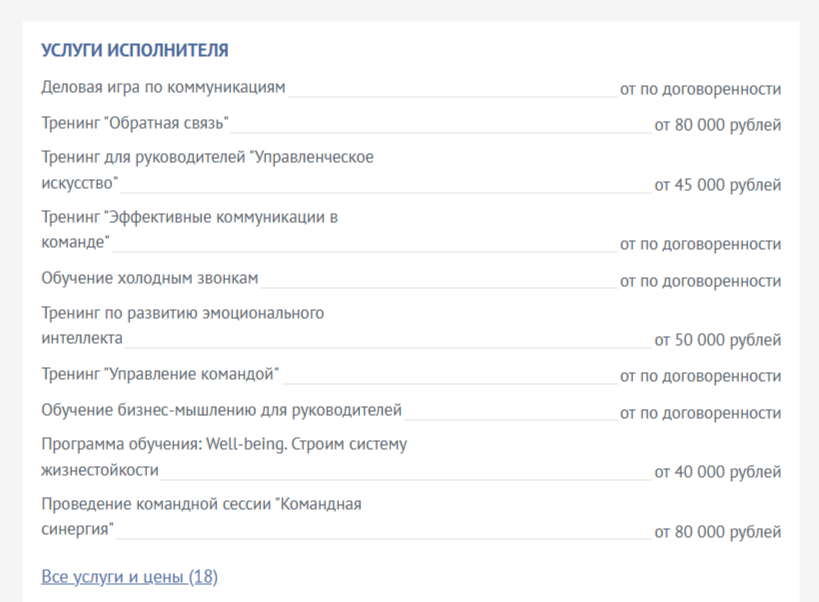
Task: Choose 'Обучение холодным звонкам' service
Action: point(150,278)
